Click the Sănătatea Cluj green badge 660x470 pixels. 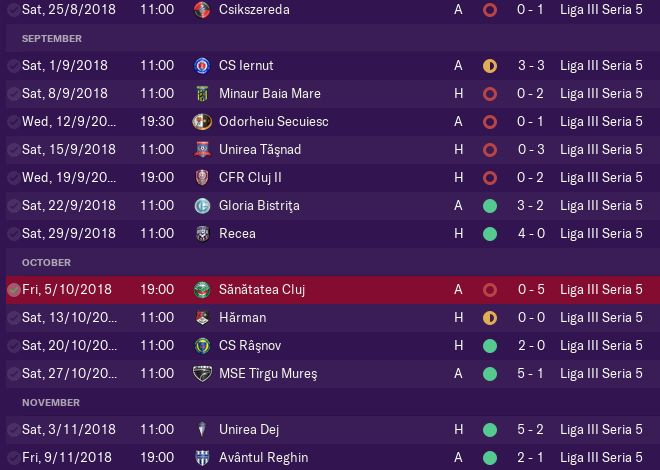point(202,290)
